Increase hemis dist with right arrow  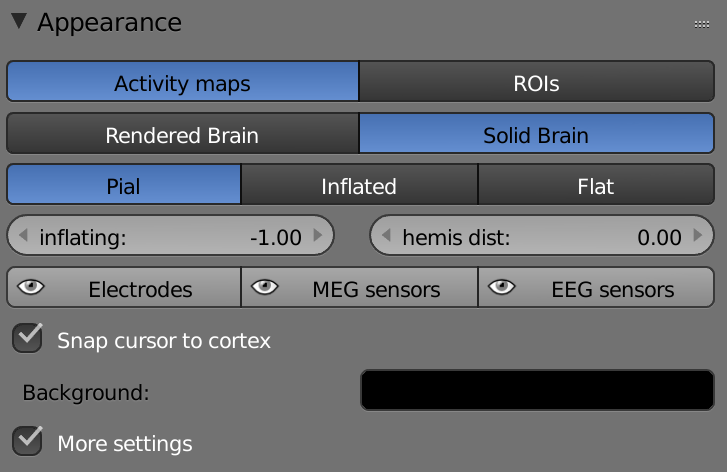tap(698, 235)
